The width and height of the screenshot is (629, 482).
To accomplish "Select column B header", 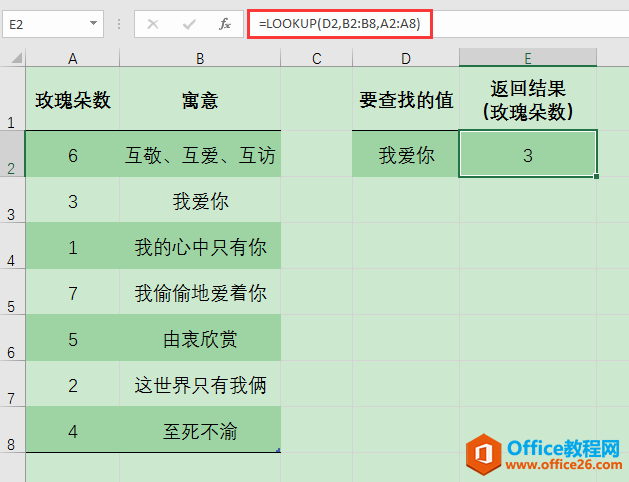I will click(x=200, y=59).
